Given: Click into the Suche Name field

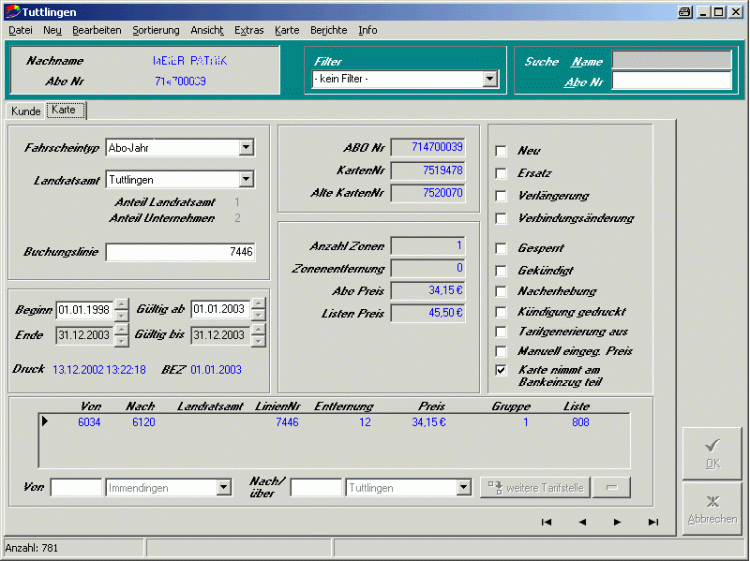Looking at the screenshot, I should 672,60.
